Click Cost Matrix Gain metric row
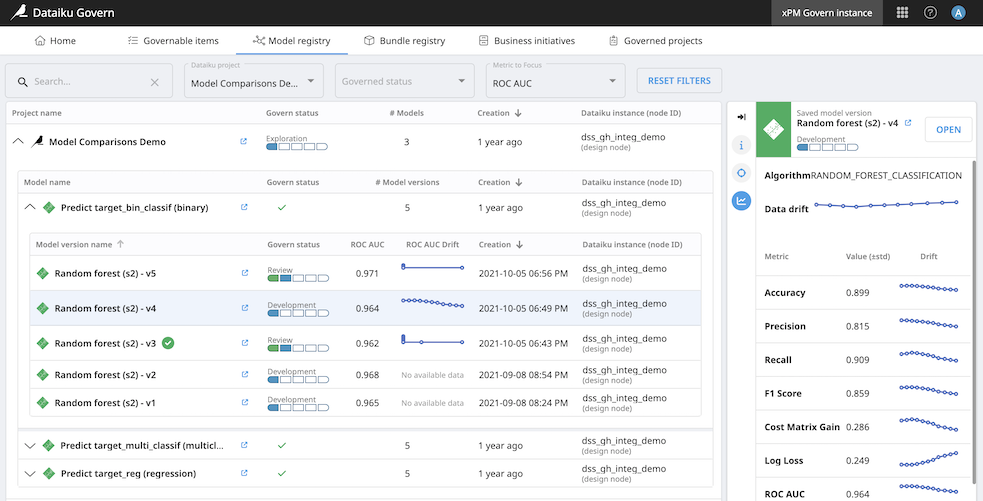 click(x=863, y=426)
